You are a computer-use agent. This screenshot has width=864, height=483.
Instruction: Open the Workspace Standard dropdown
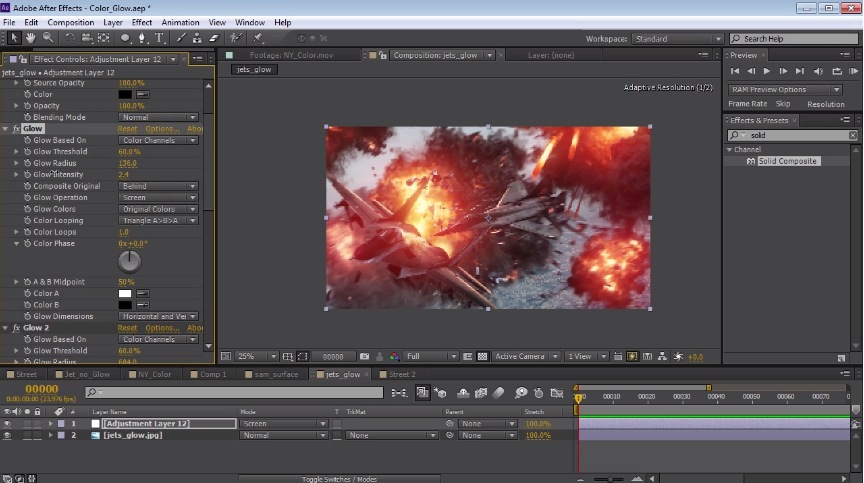pos(672,39)
